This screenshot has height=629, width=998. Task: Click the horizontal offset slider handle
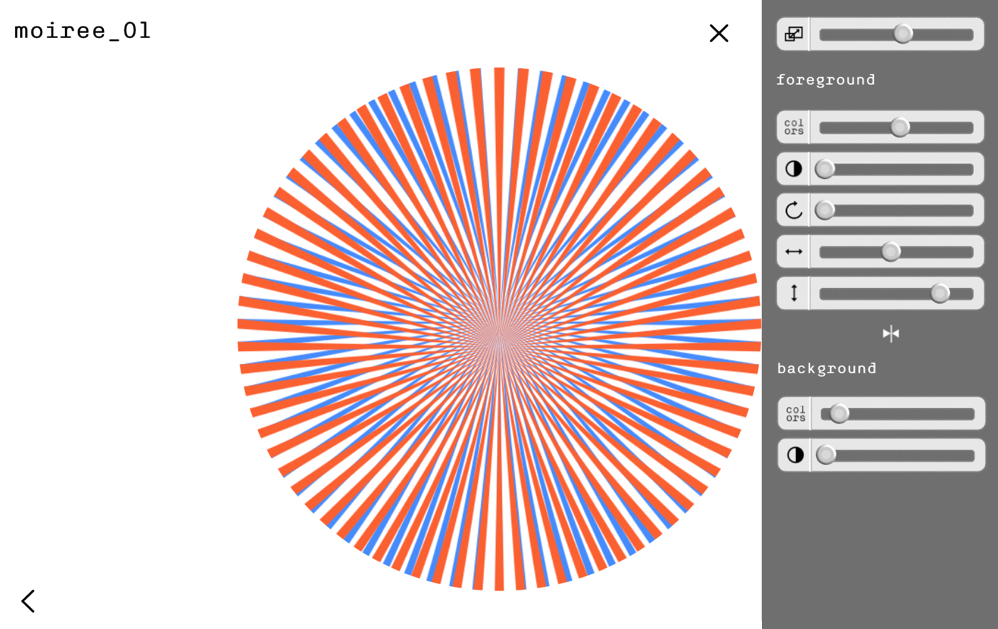(x=891, y=252)
